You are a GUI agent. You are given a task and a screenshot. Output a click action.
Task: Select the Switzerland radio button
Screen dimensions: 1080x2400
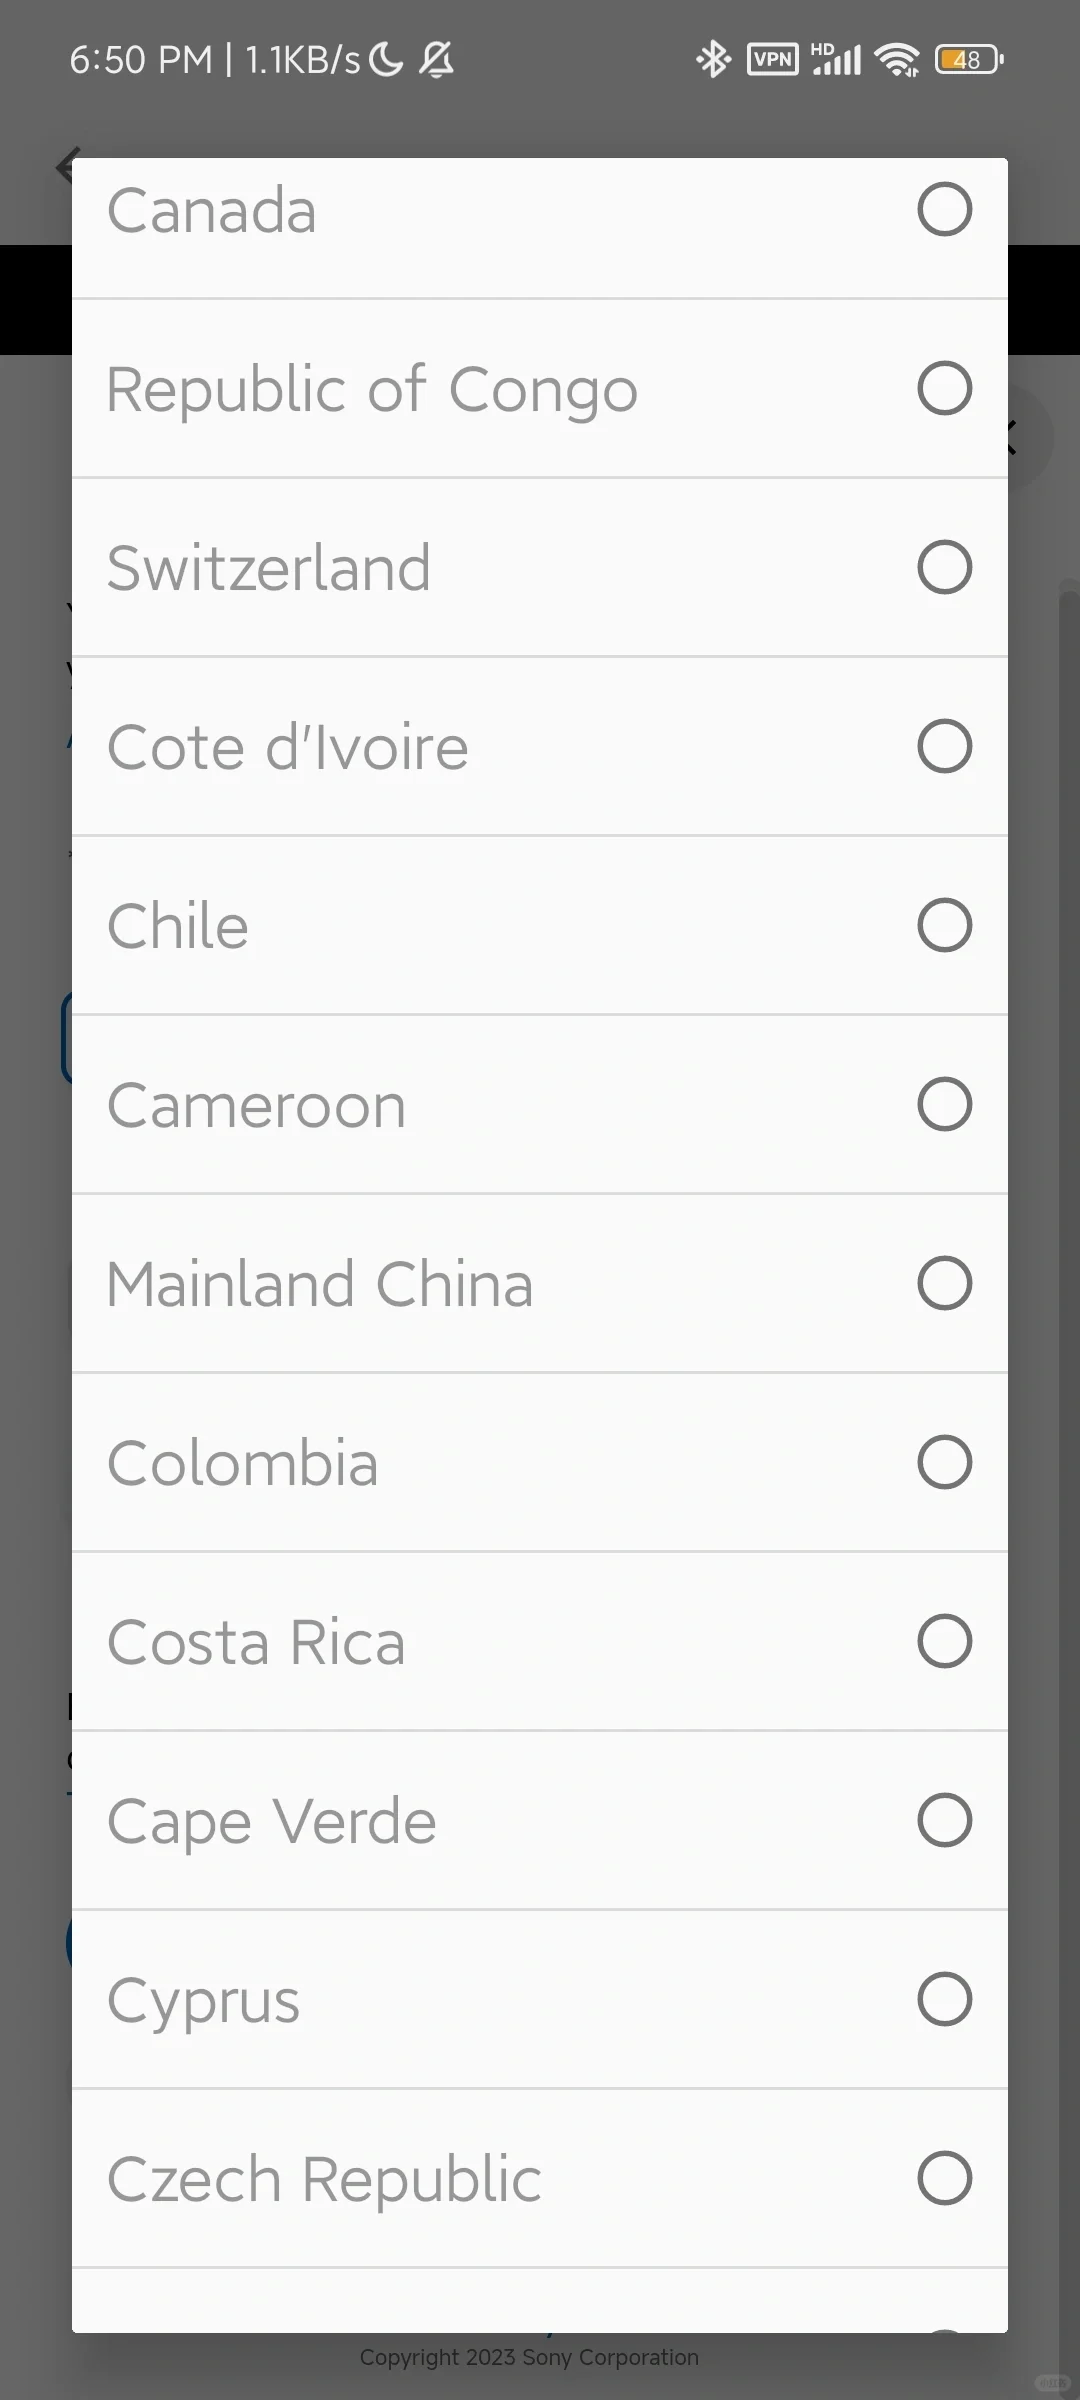[944, 568]
